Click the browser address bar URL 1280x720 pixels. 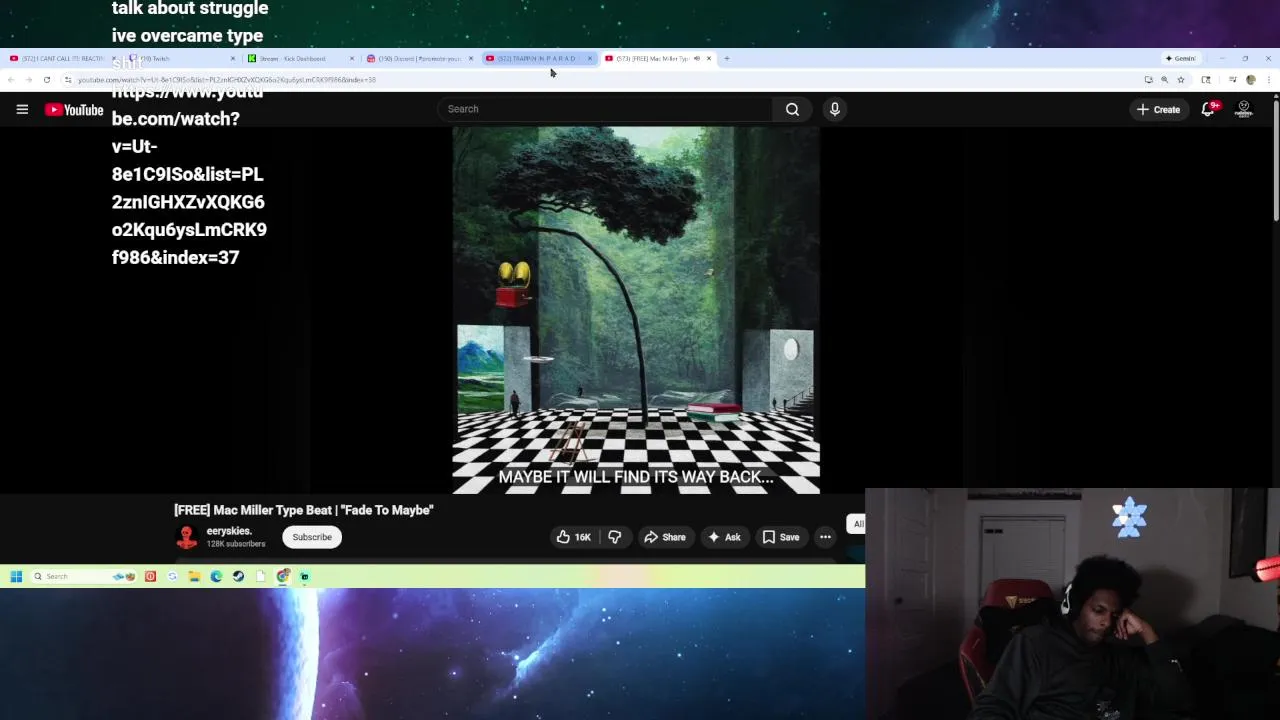click(x=227, y=79)
